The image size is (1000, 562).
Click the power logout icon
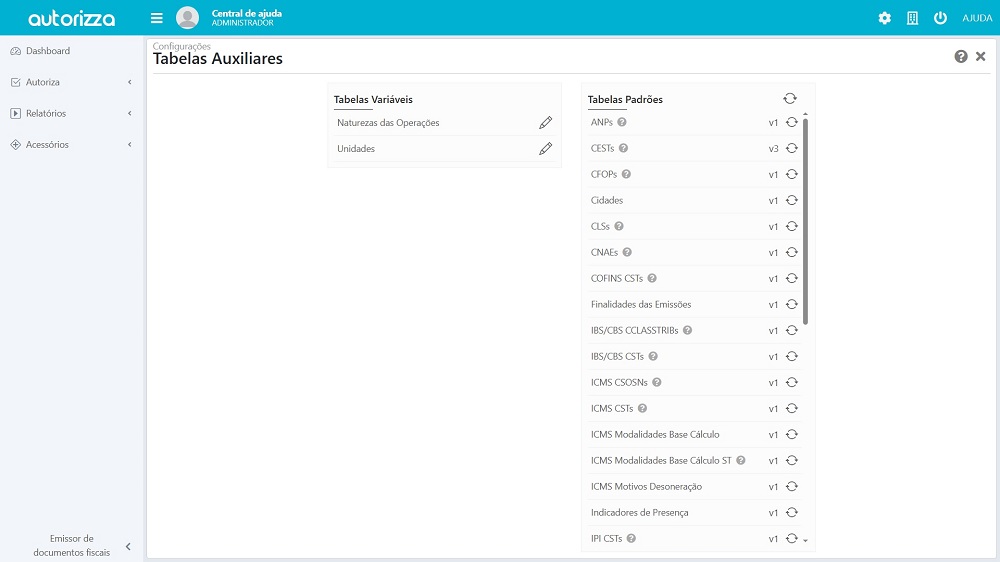tap(940, 18)
